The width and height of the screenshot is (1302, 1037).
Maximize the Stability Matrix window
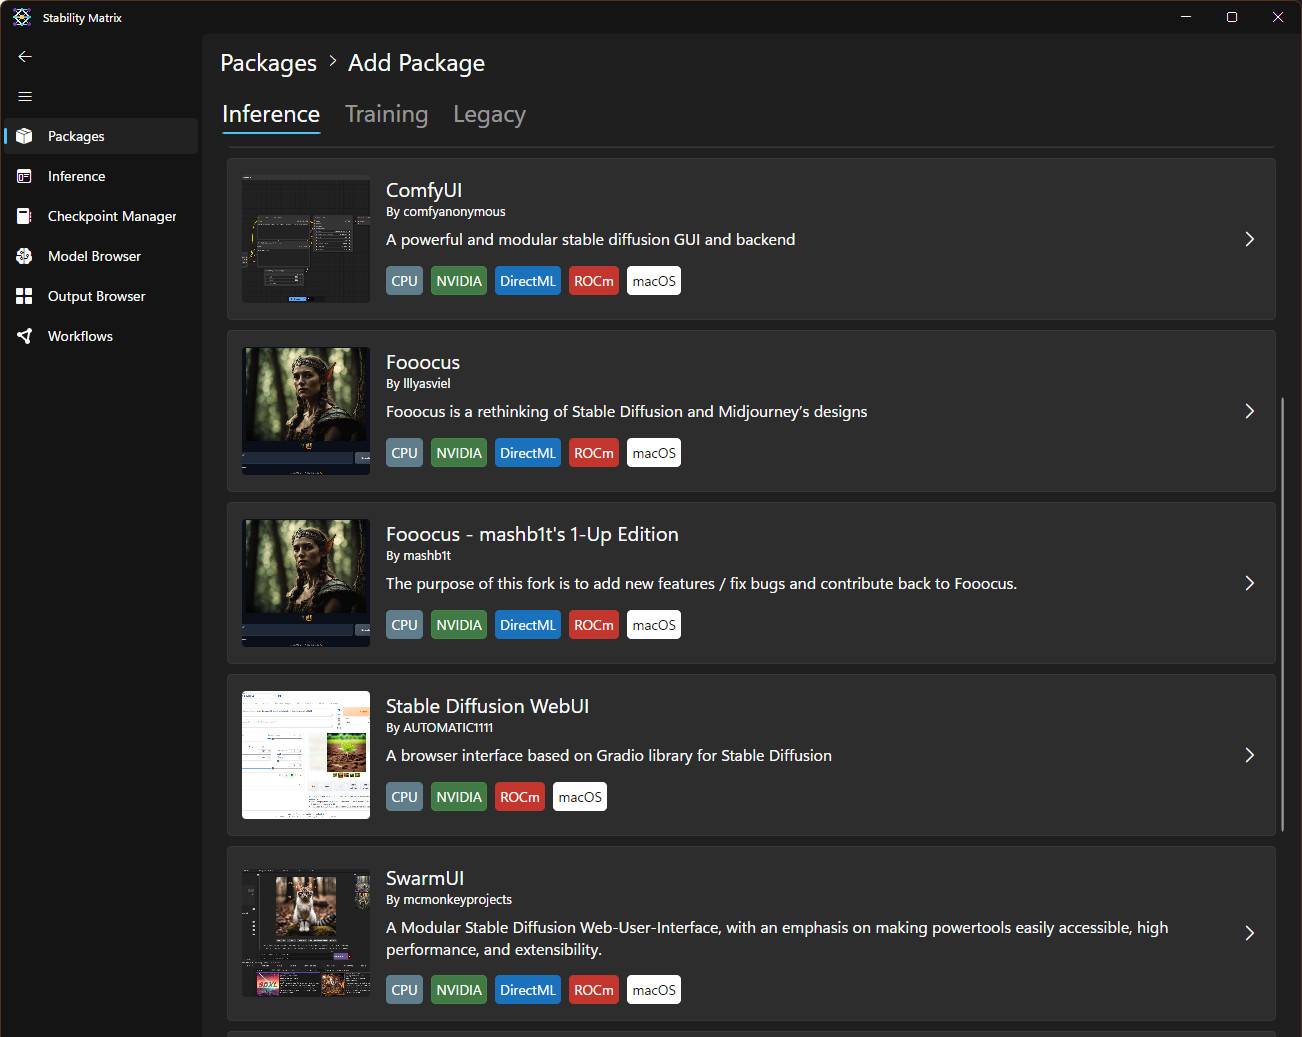1232,17
